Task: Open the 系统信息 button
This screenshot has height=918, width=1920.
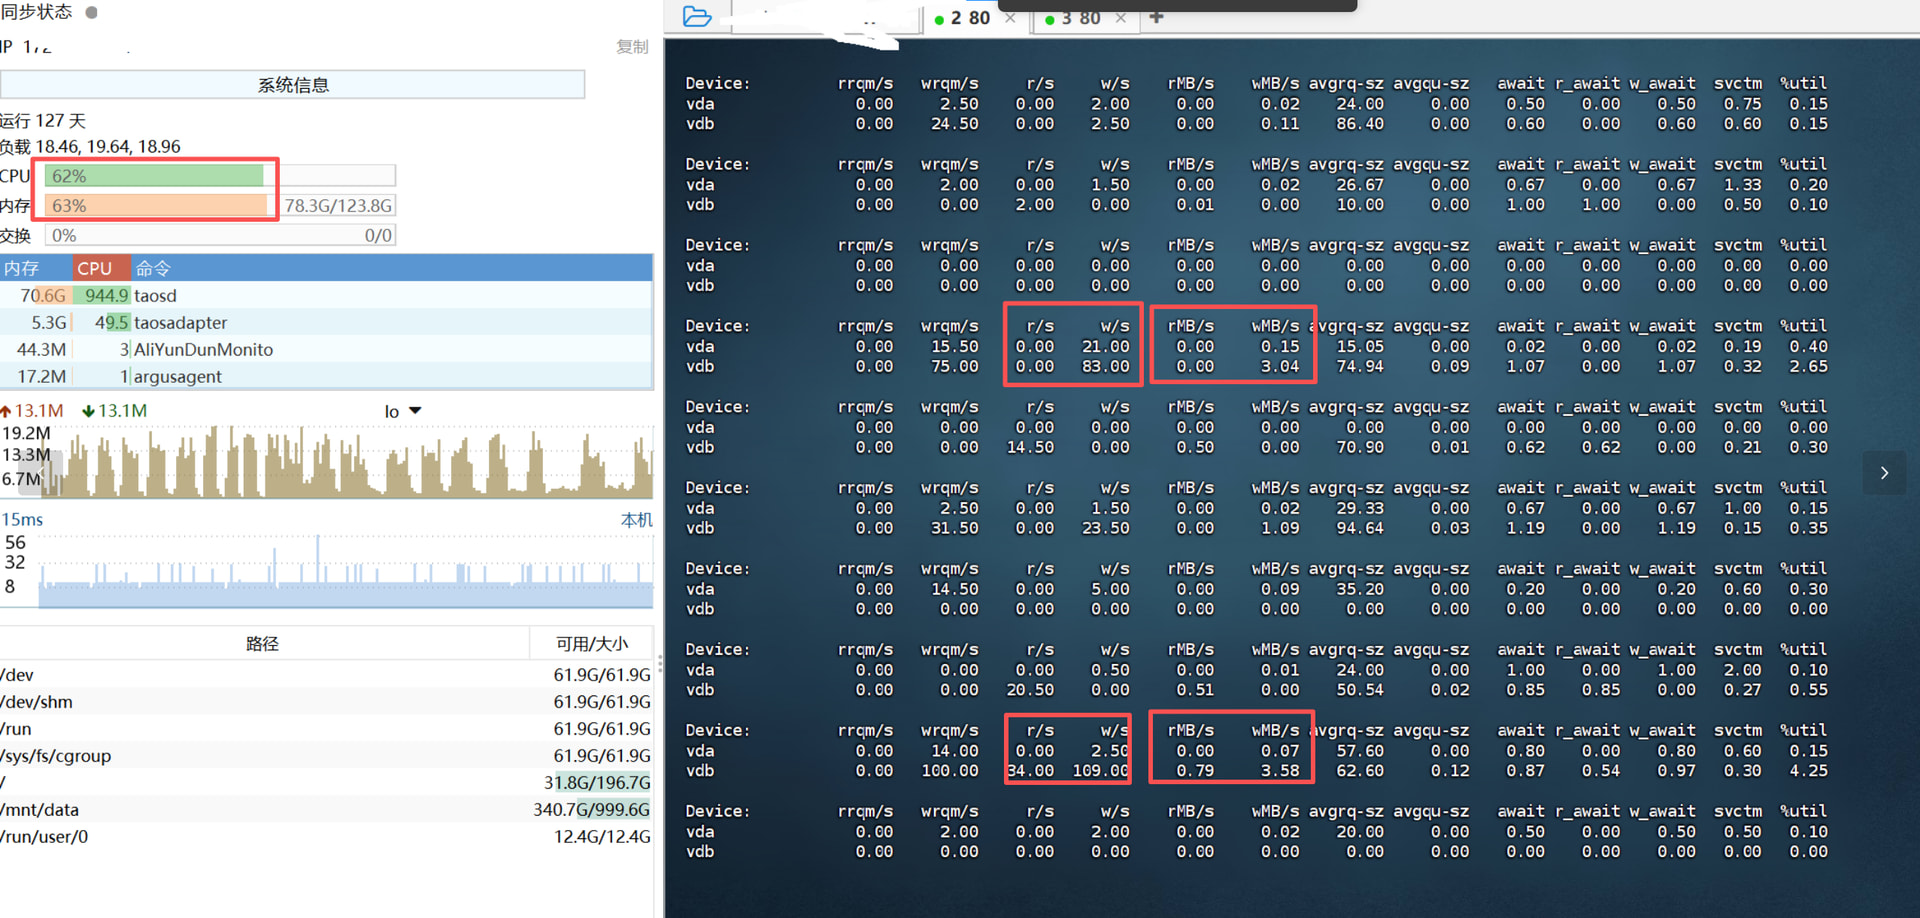Action: (292, 85)
